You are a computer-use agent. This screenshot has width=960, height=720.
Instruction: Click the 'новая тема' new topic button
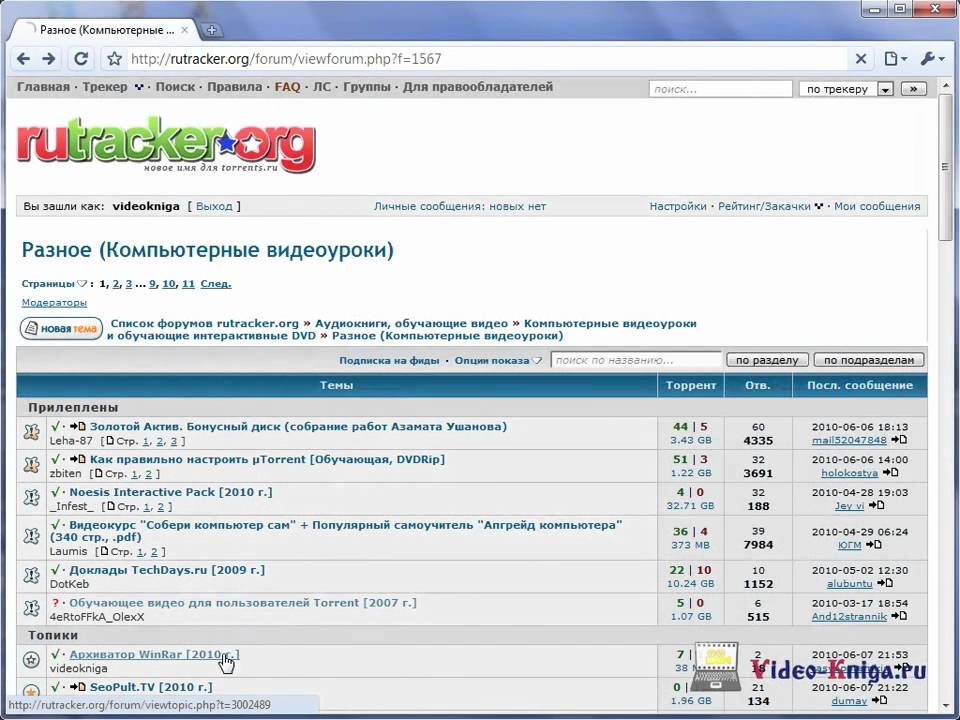coord(61,329)
